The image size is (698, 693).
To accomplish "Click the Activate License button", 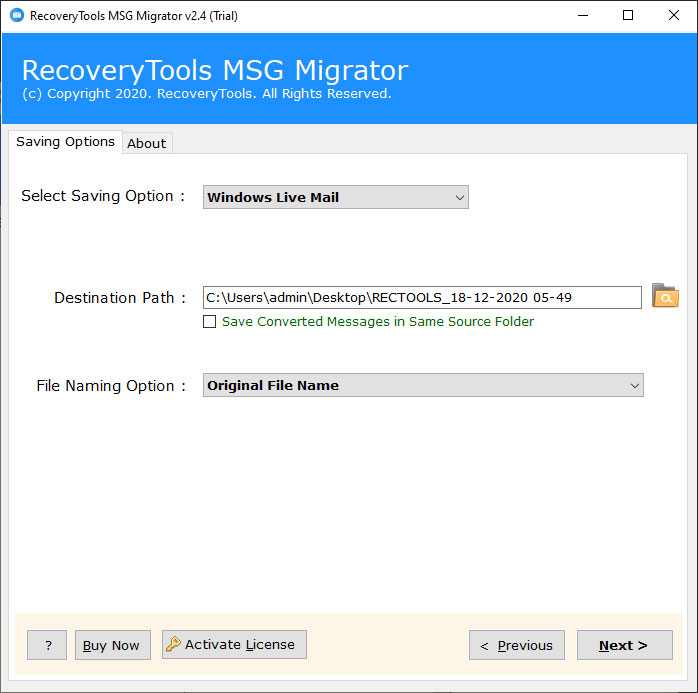I will pos(234,644).
